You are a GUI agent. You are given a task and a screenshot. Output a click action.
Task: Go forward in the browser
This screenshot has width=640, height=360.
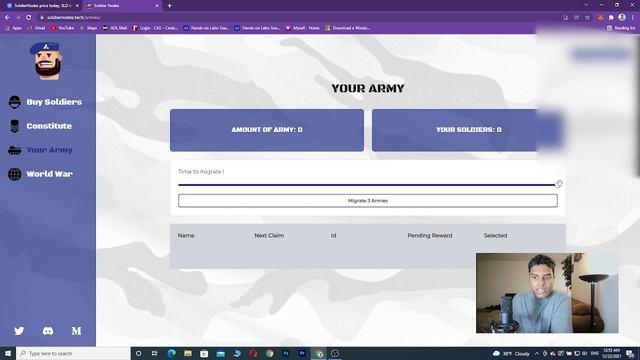click(18, 18)
